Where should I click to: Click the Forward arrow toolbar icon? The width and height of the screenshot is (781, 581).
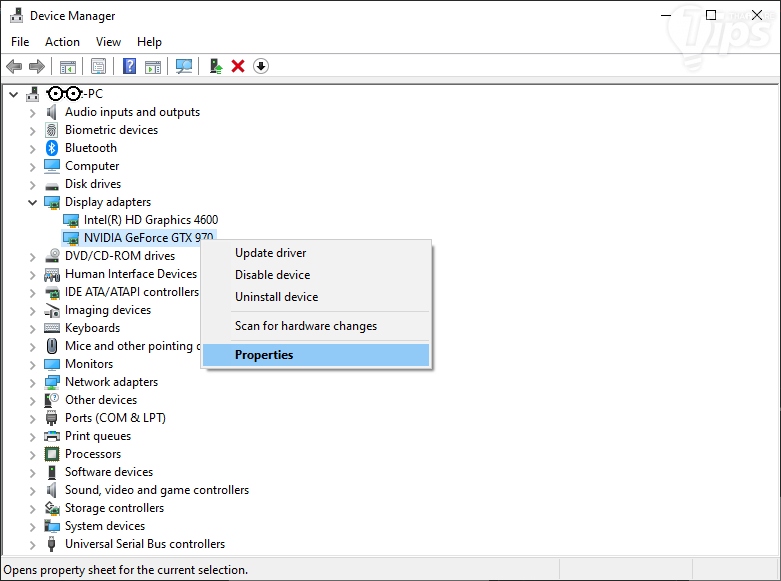click(x=37, y=66)
